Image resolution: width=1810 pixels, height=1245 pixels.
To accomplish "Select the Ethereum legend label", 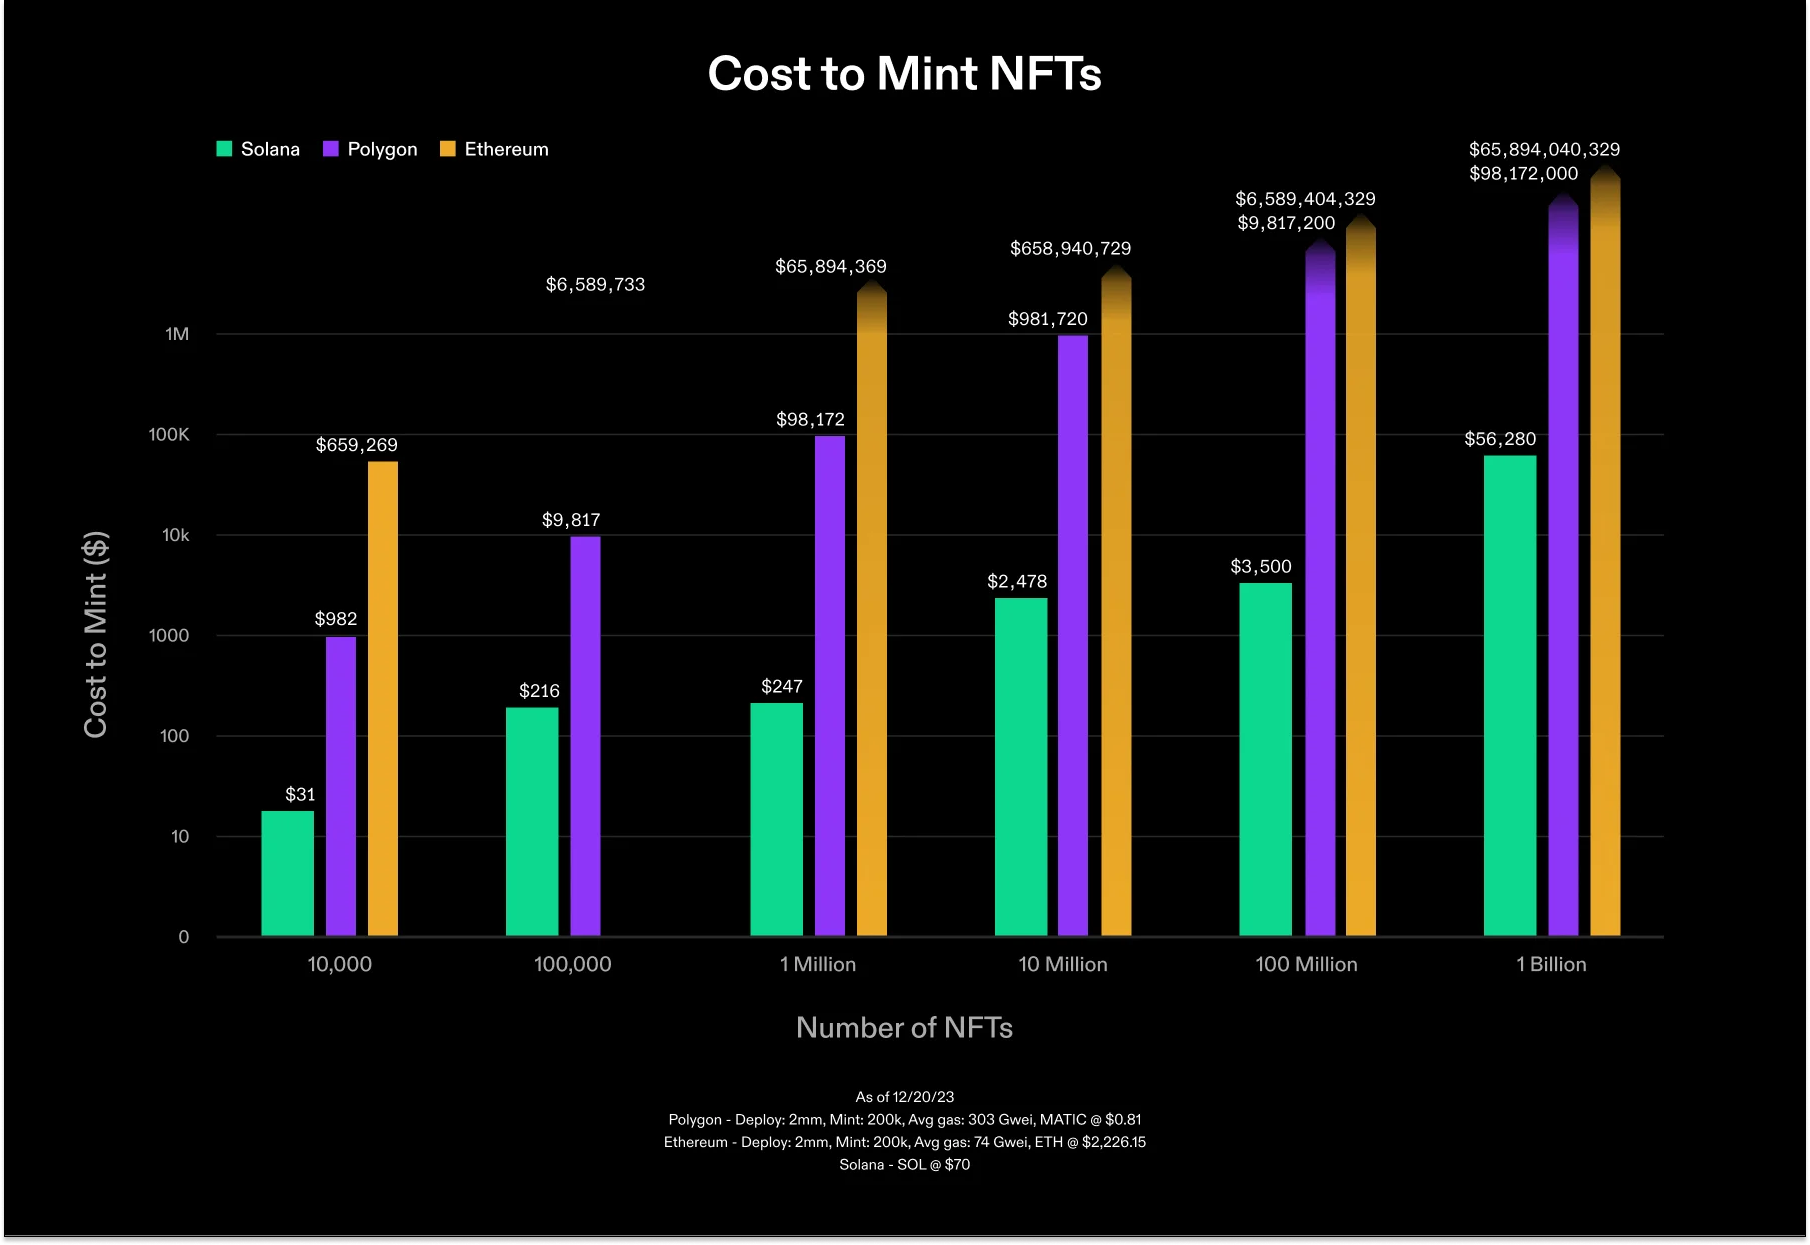I will [506, 149].
